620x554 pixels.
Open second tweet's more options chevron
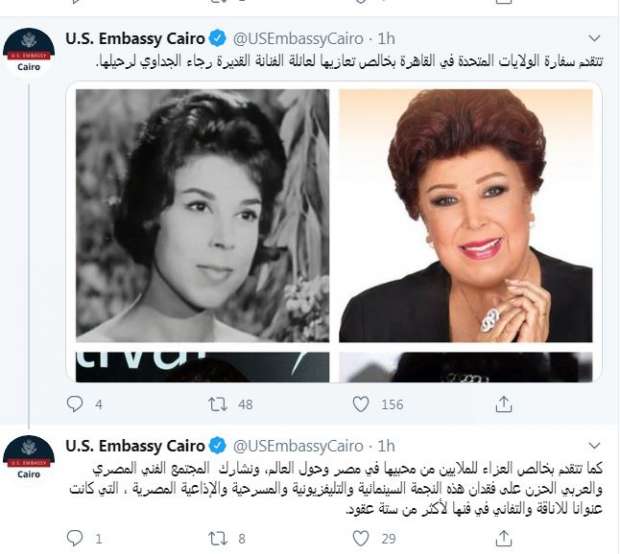coord(594,446)
